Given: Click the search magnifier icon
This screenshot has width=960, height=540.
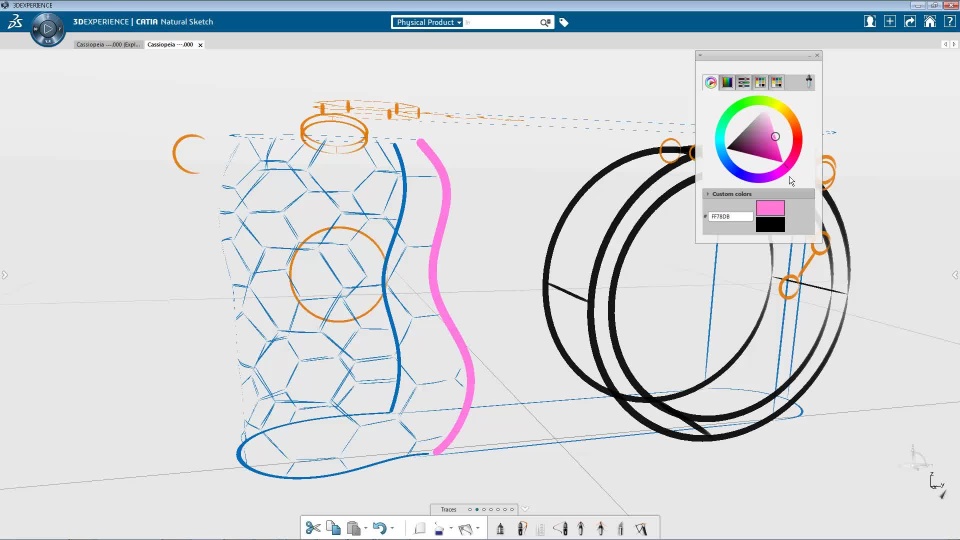Looking at the screenshot, I should [x=545, y=23].
